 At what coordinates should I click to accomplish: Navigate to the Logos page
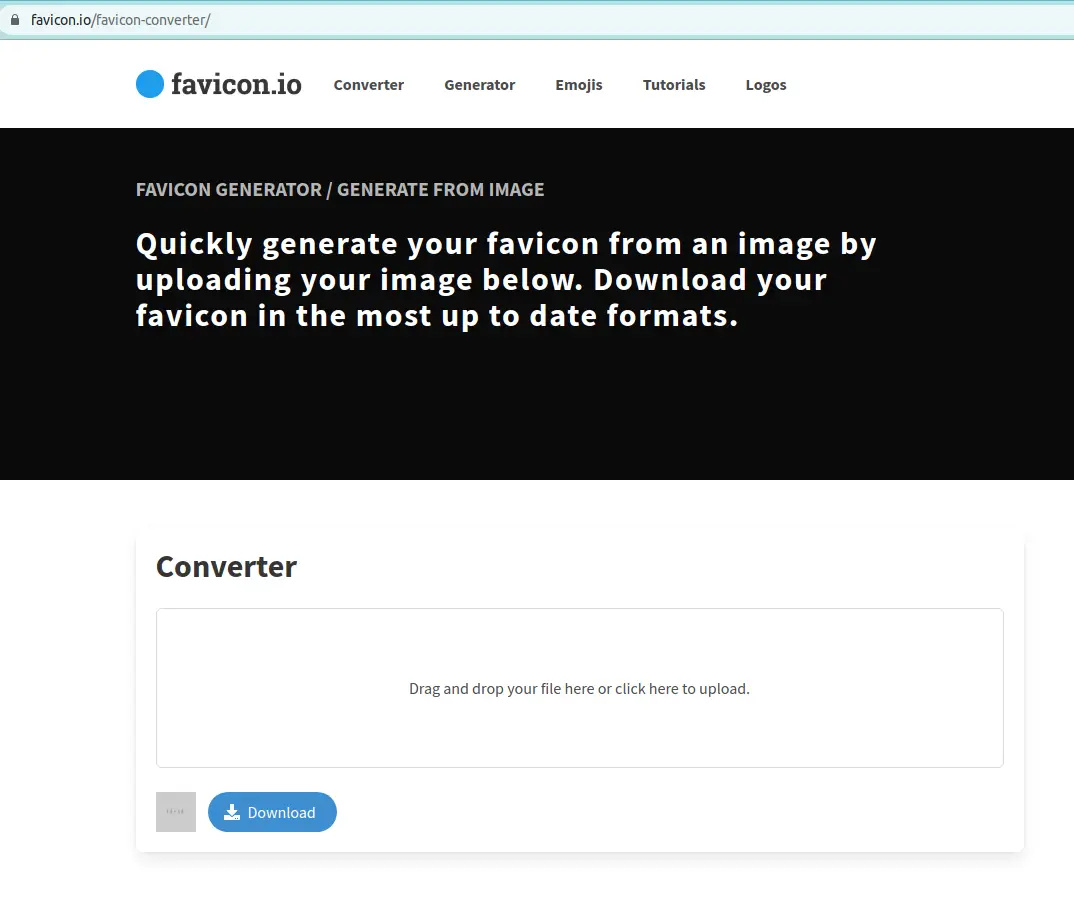pyautogui.click(x=765, y=85)
